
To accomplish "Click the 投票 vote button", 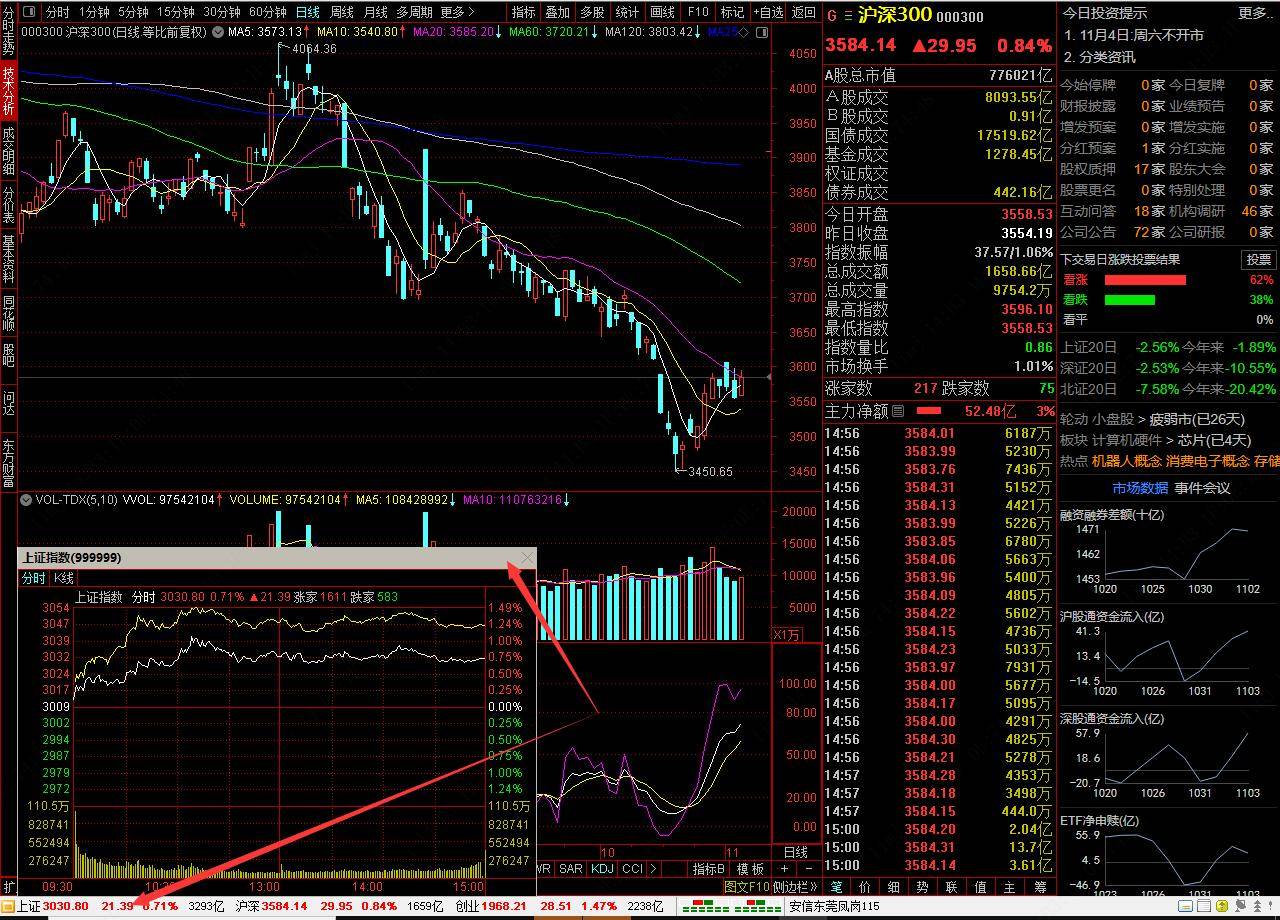I will click(x=1258, y=259).
